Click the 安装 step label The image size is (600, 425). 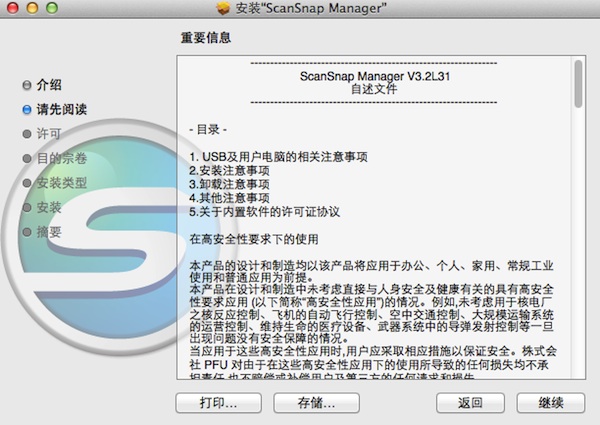tap(49, 207)
